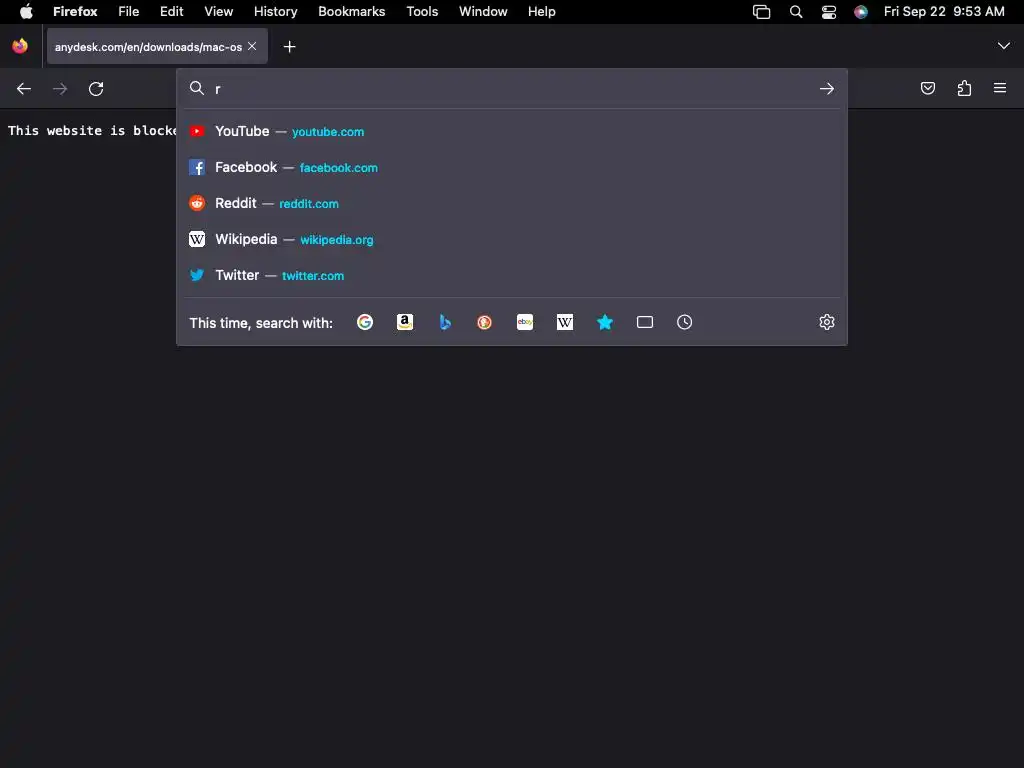Select the YouTube suggestion
This screenshot has height=768, width=1024.
(512, 131)
